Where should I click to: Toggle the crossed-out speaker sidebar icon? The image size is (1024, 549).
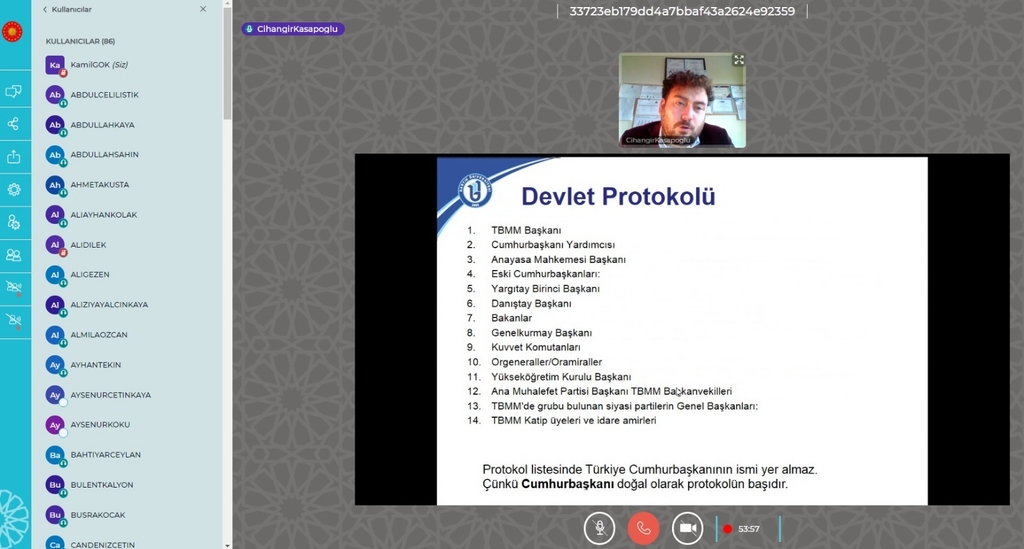point(14,287)
